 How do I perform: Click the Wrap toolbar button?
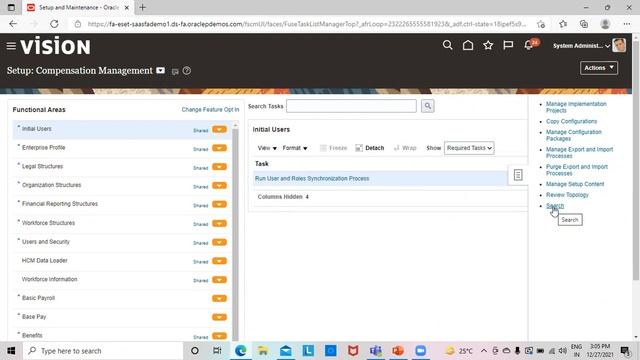[x=405, y=148]
